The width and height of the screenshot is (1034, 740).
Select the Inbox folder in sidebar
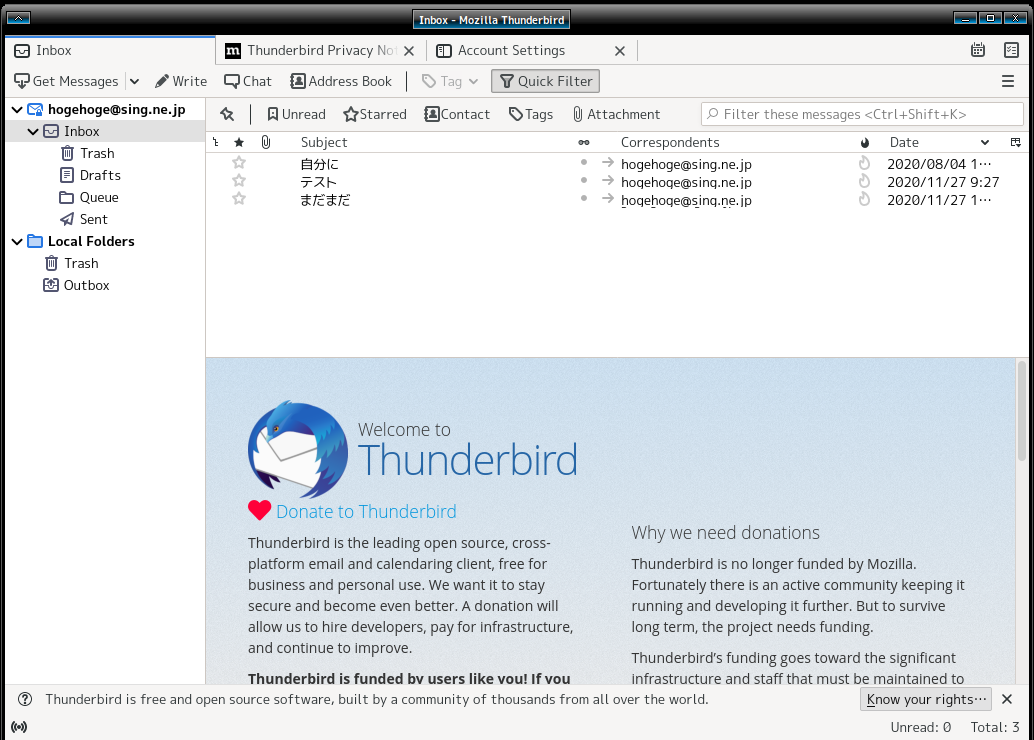coord(81,131)
